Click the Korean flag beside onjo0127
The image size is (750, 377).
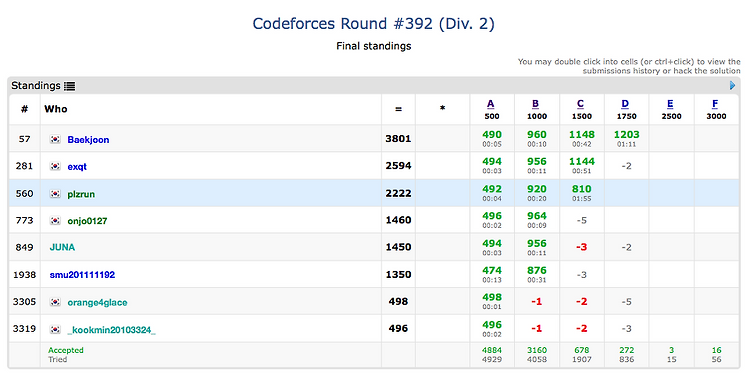click(x=55, y=221)
